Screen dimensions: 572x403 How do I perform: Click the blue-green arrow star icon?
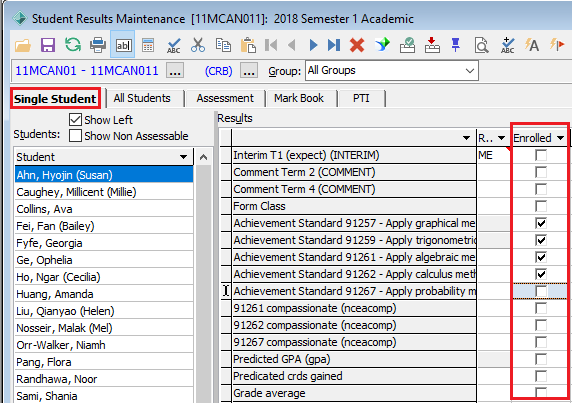tap(382, 45)
